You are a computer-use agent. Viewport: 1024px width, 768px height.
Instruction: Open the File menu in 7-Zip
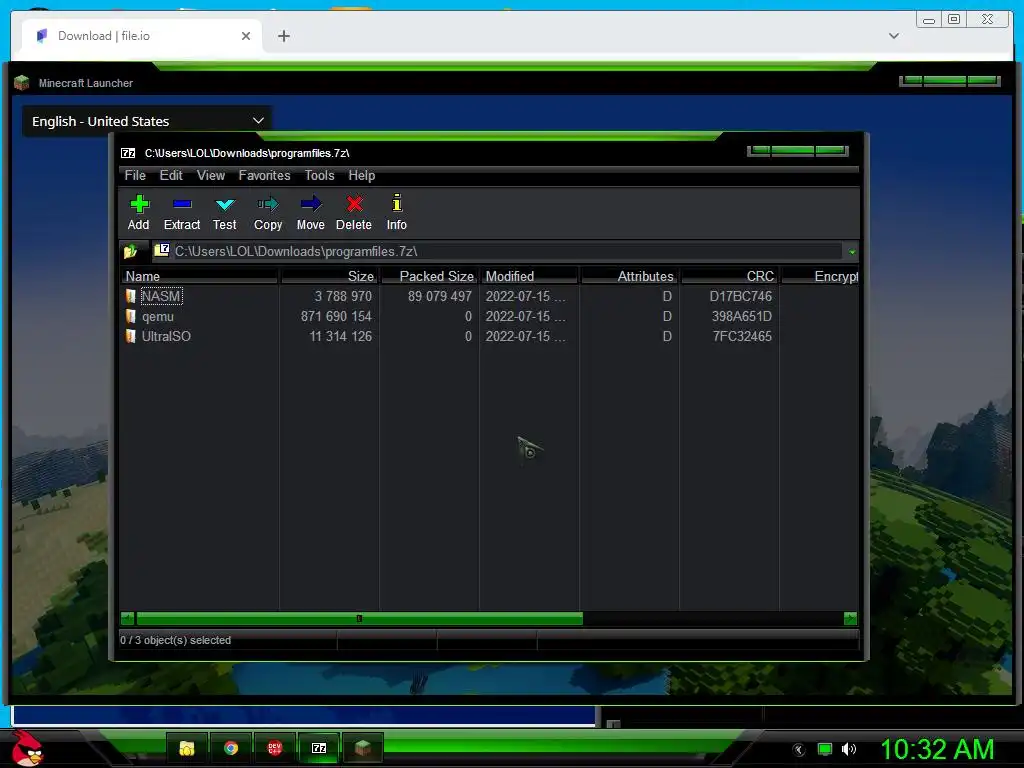tap(135, 176)
